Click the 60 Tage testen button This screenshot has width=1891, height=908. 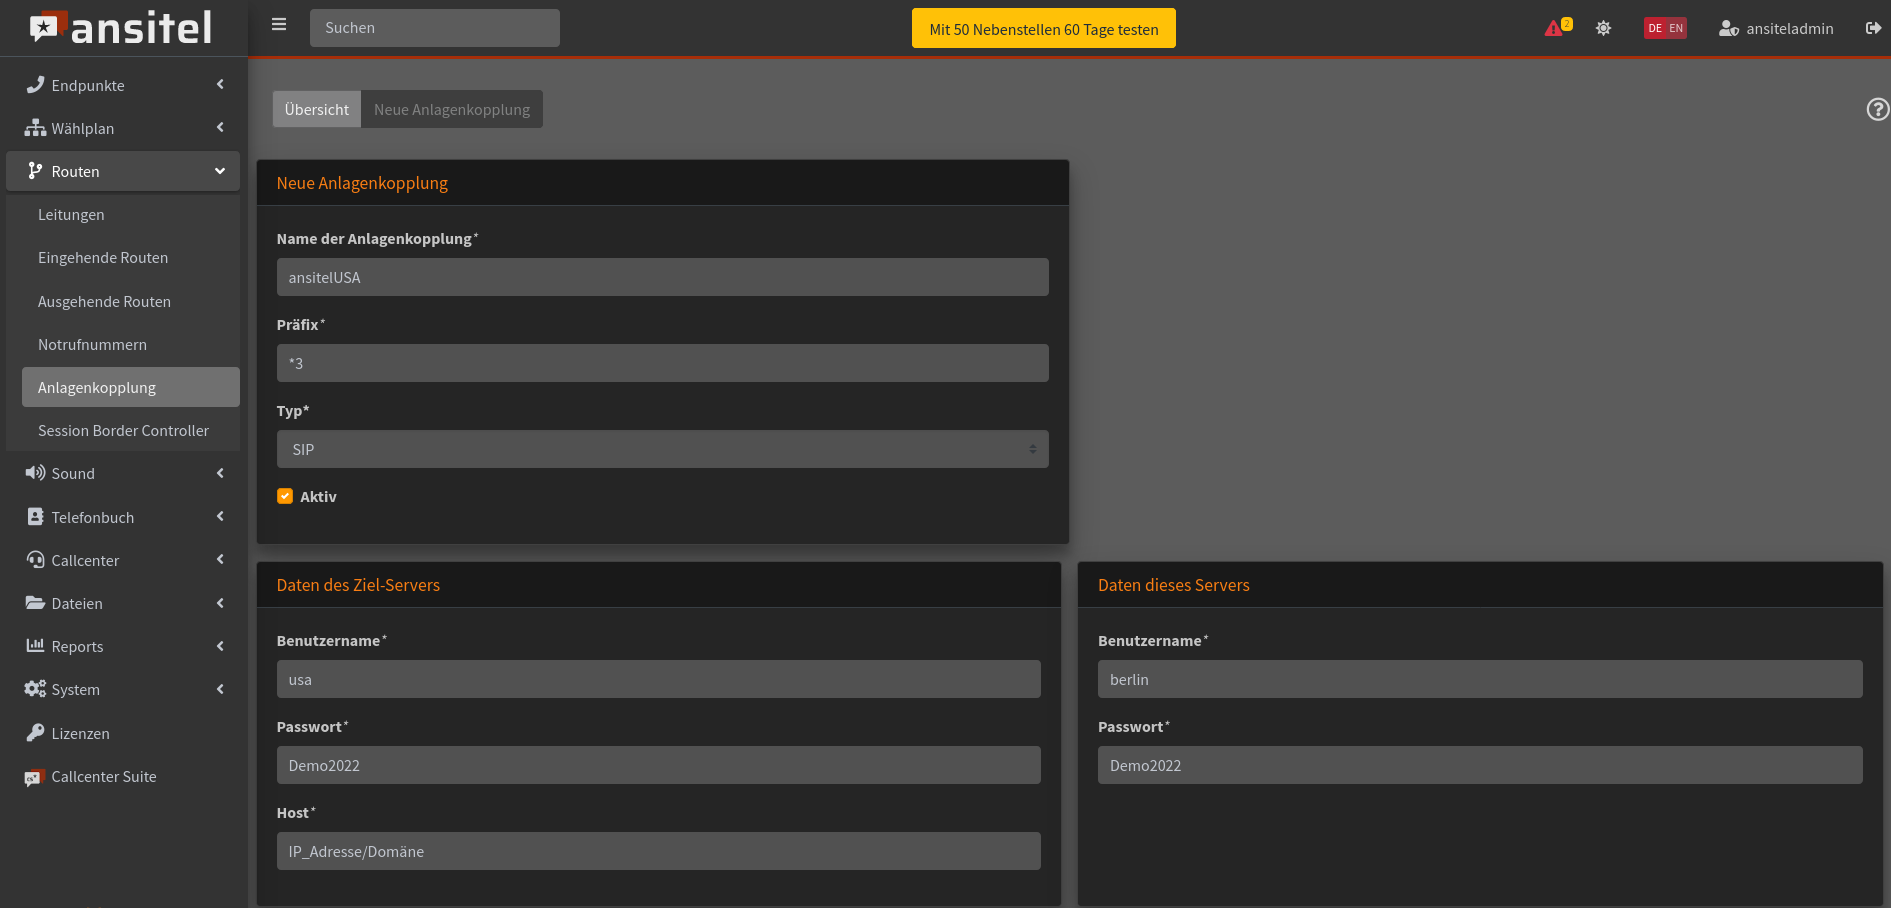click(1043, 29)
